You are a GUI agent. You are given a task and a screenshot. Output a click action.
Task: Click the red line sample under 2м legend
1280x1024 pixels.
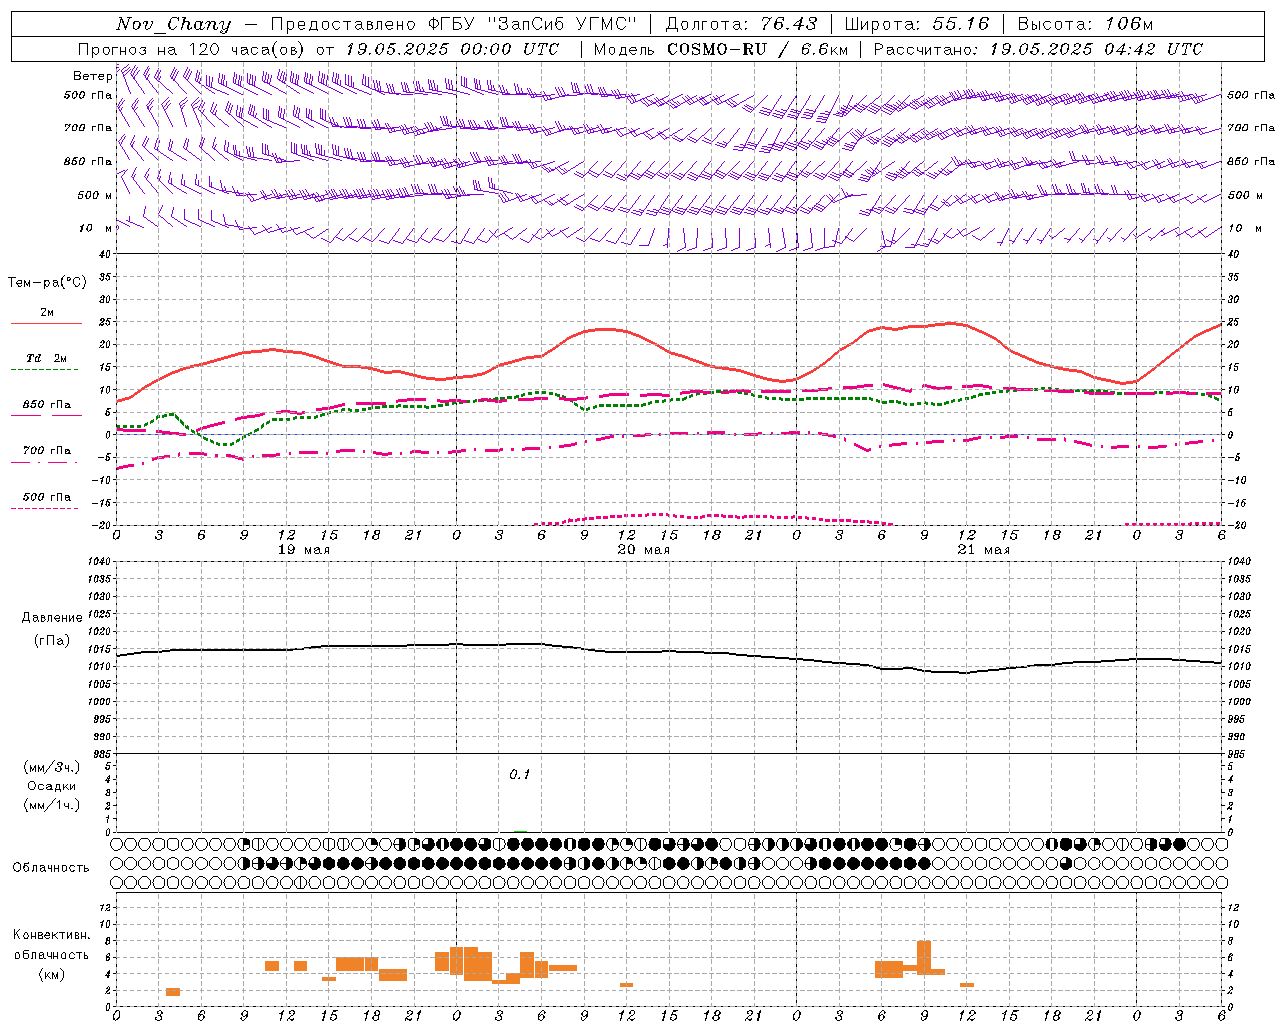(47, 324)
